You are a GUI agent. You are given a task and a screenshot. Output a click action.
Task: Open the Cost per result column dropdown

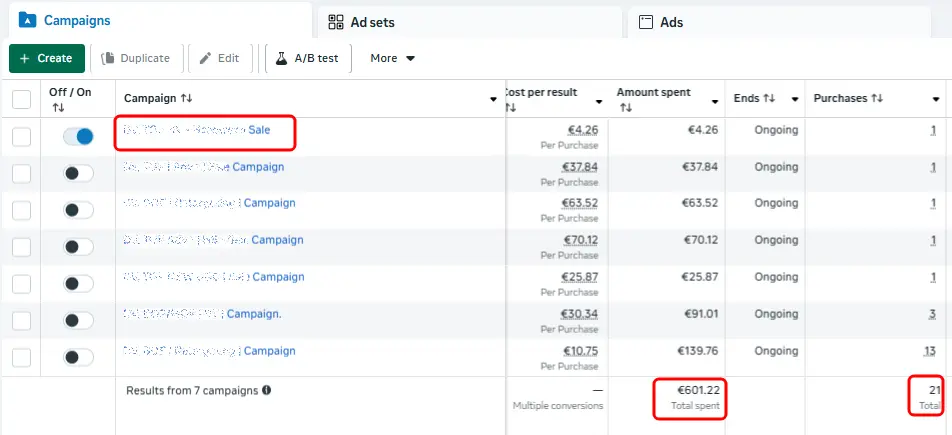click(x=599, y=101)
